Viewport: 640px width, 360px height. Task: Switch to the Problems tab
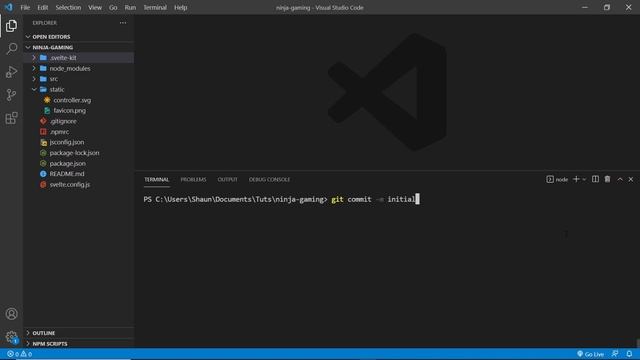point(193,180)
